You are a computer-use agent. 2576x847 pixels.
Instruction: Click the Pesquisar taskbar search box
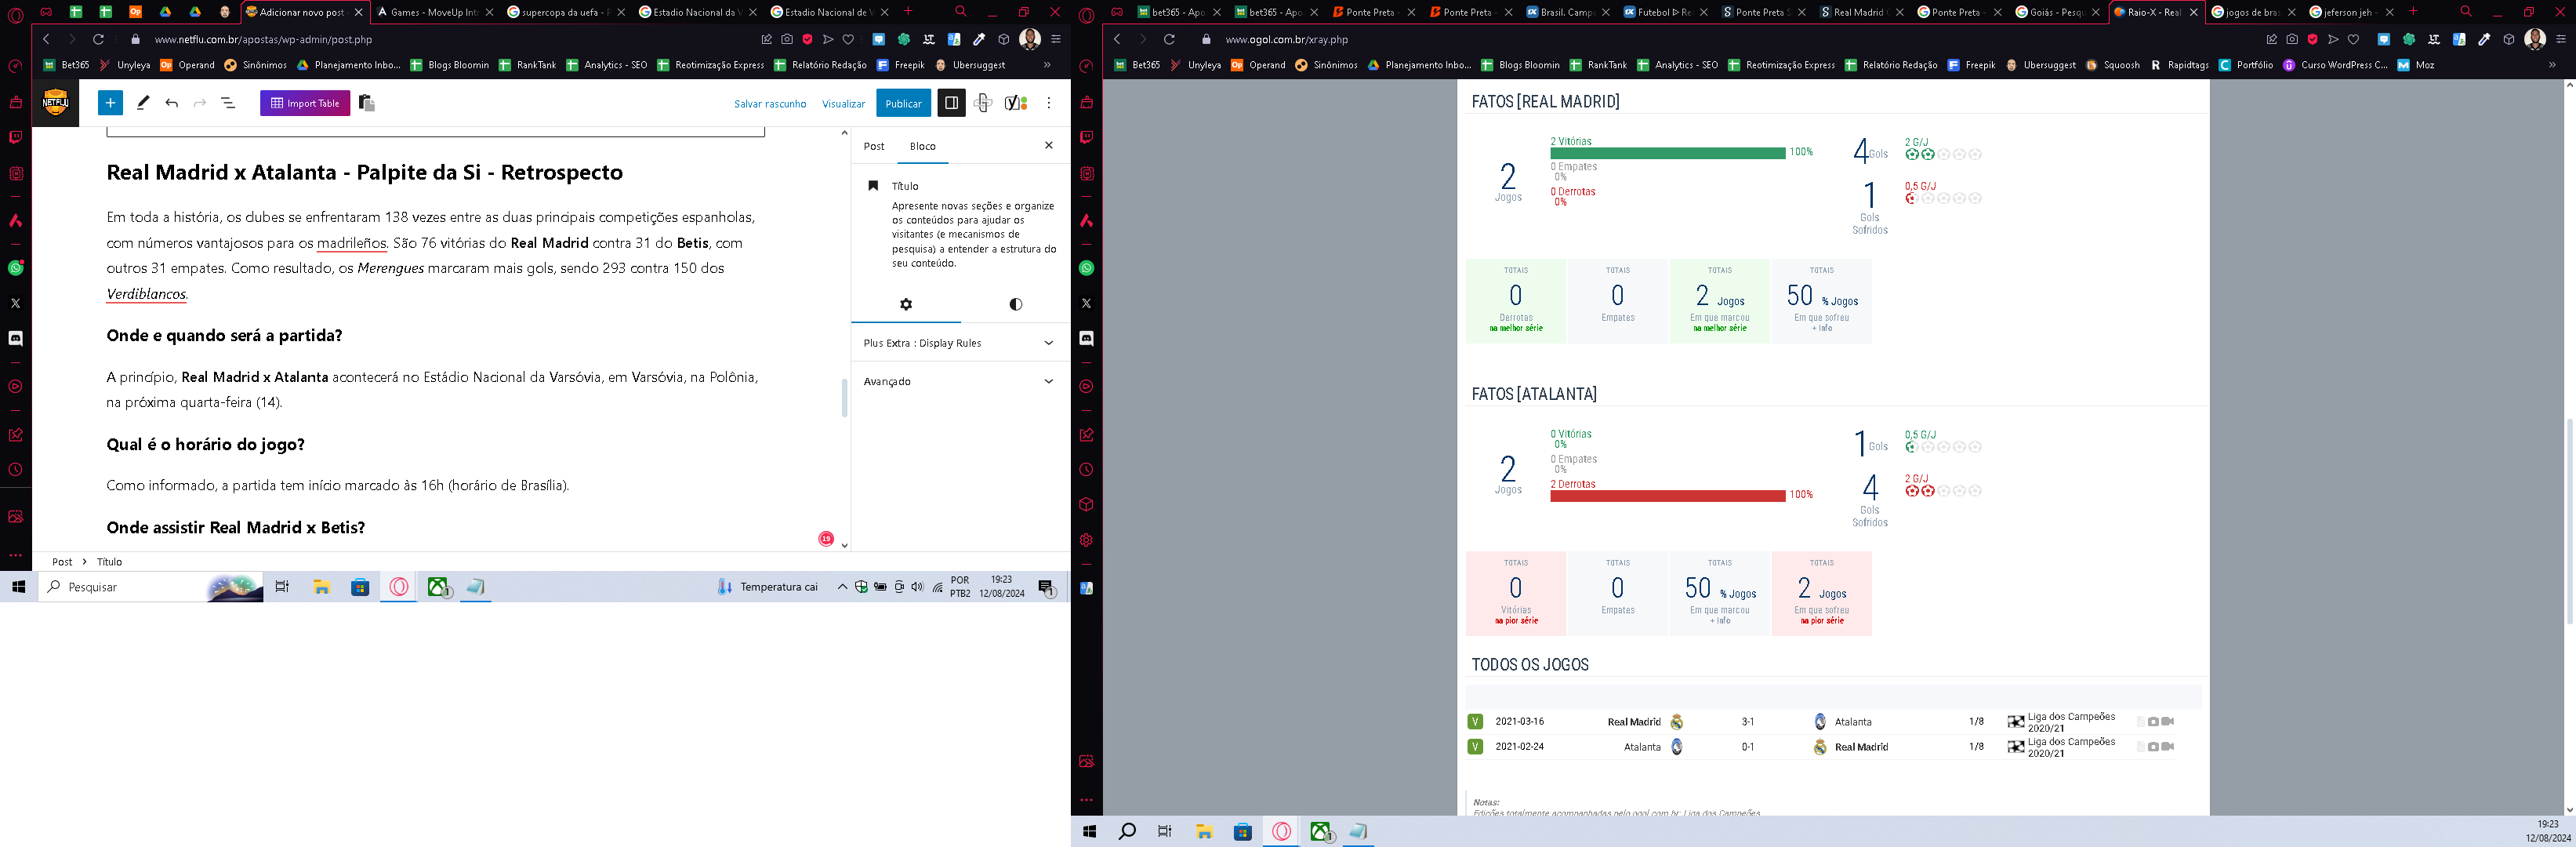point(151,587)
